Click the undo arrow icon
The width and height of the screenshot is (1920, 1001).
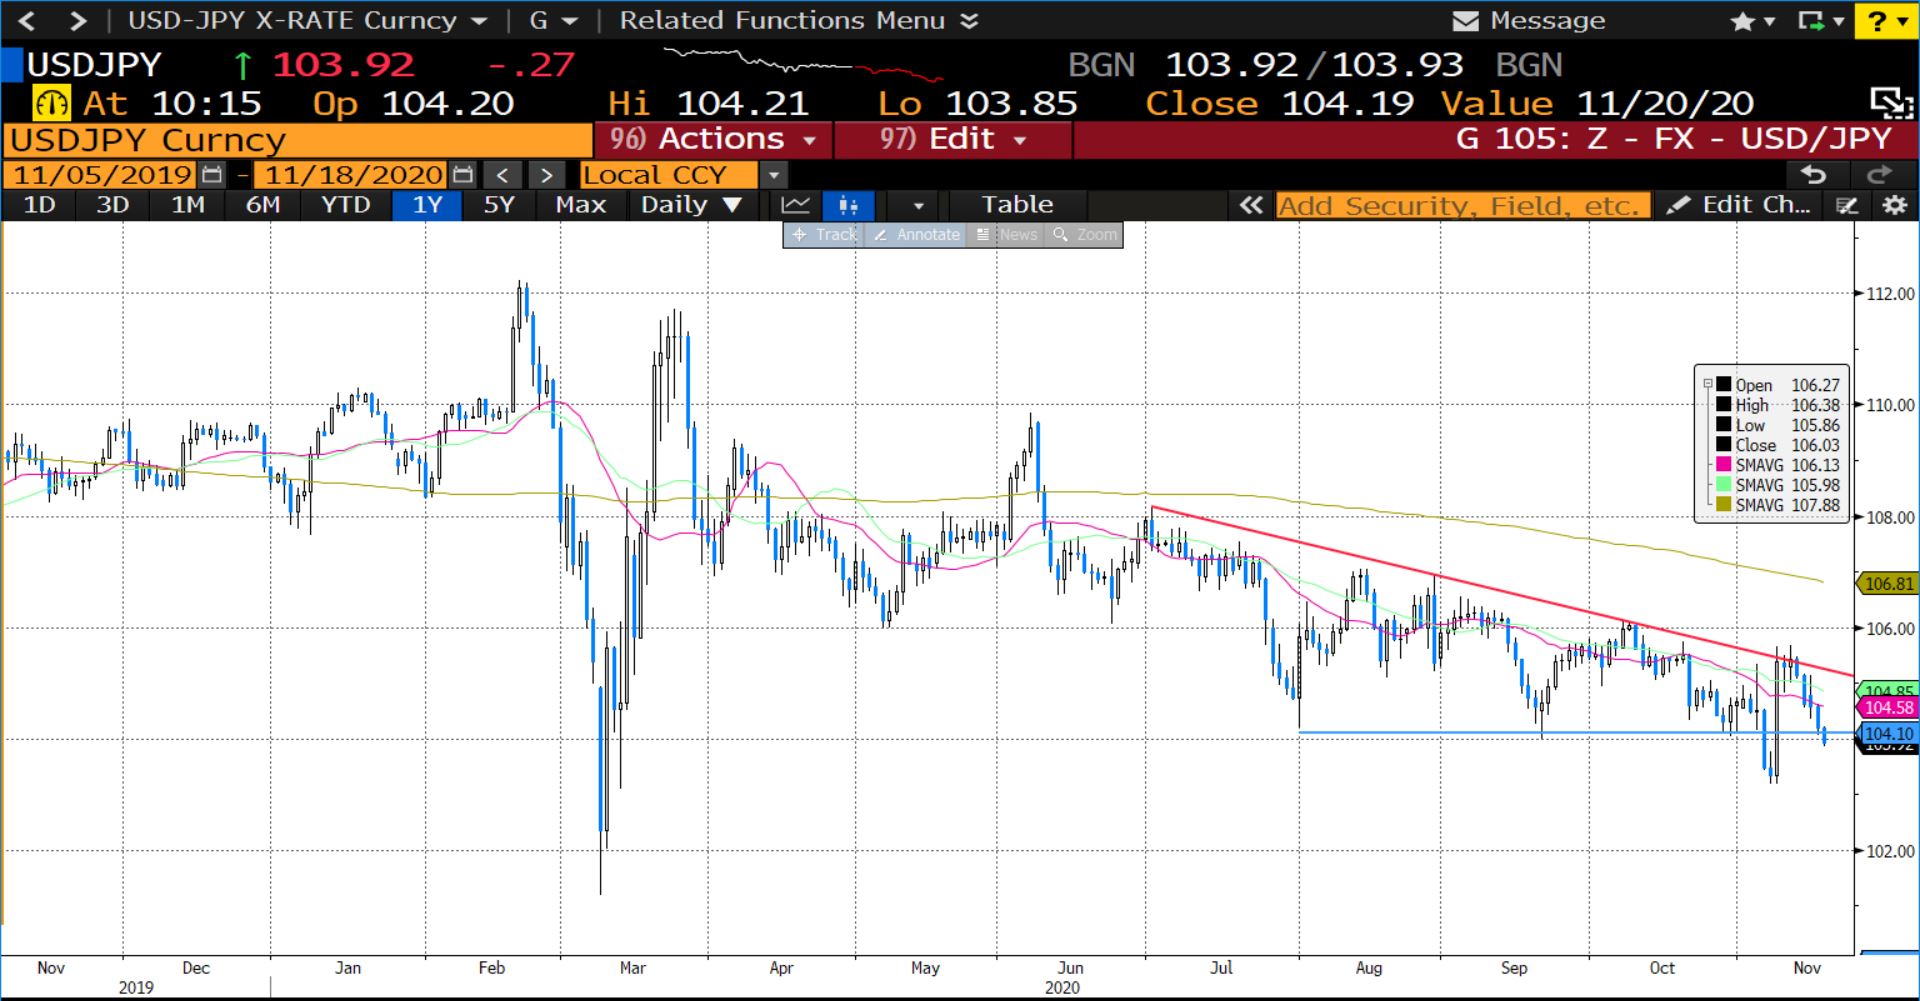1813,175
